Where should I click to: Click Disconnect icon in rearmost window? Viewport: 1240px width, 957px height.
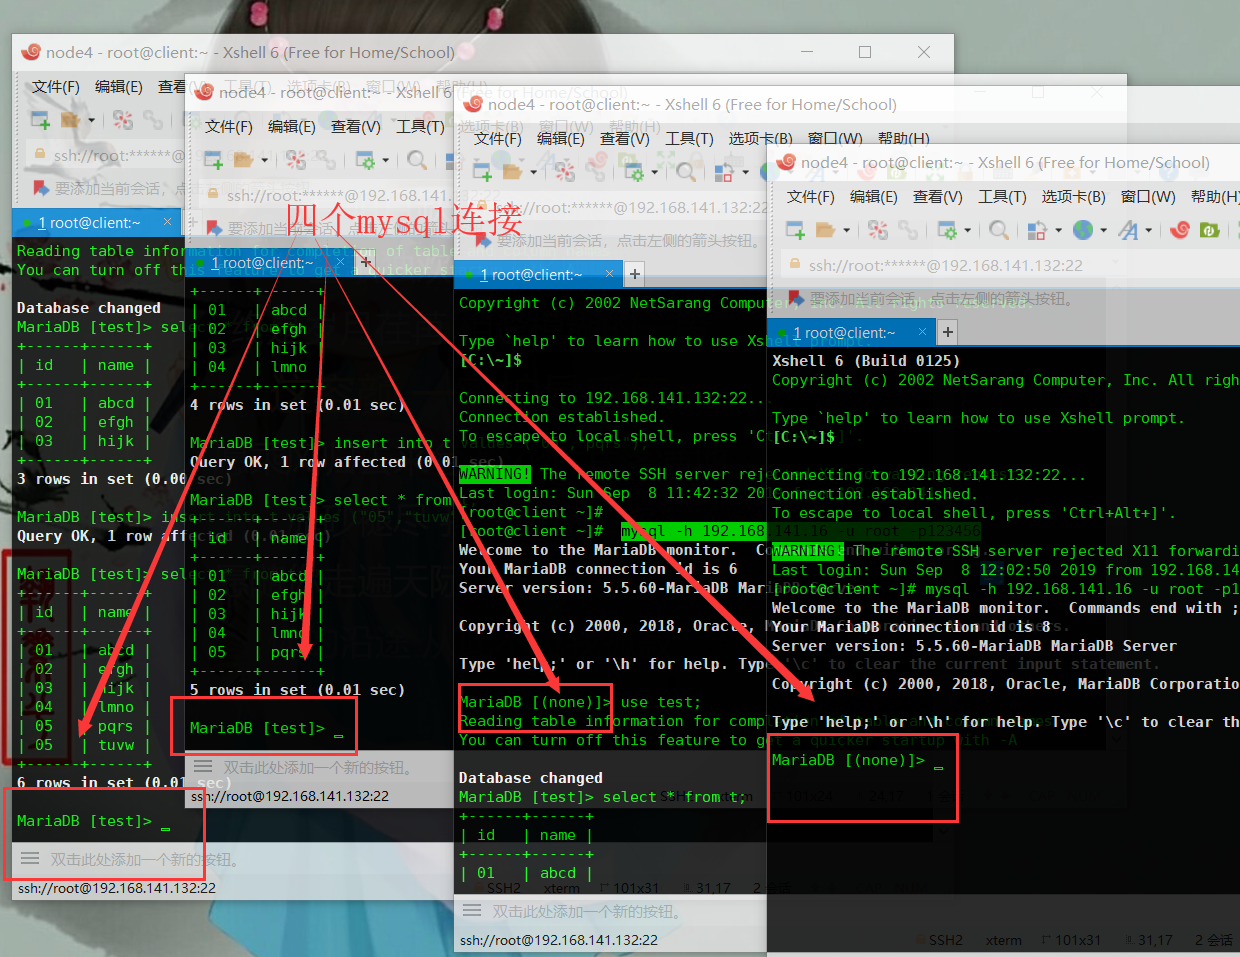pos(123,120)
